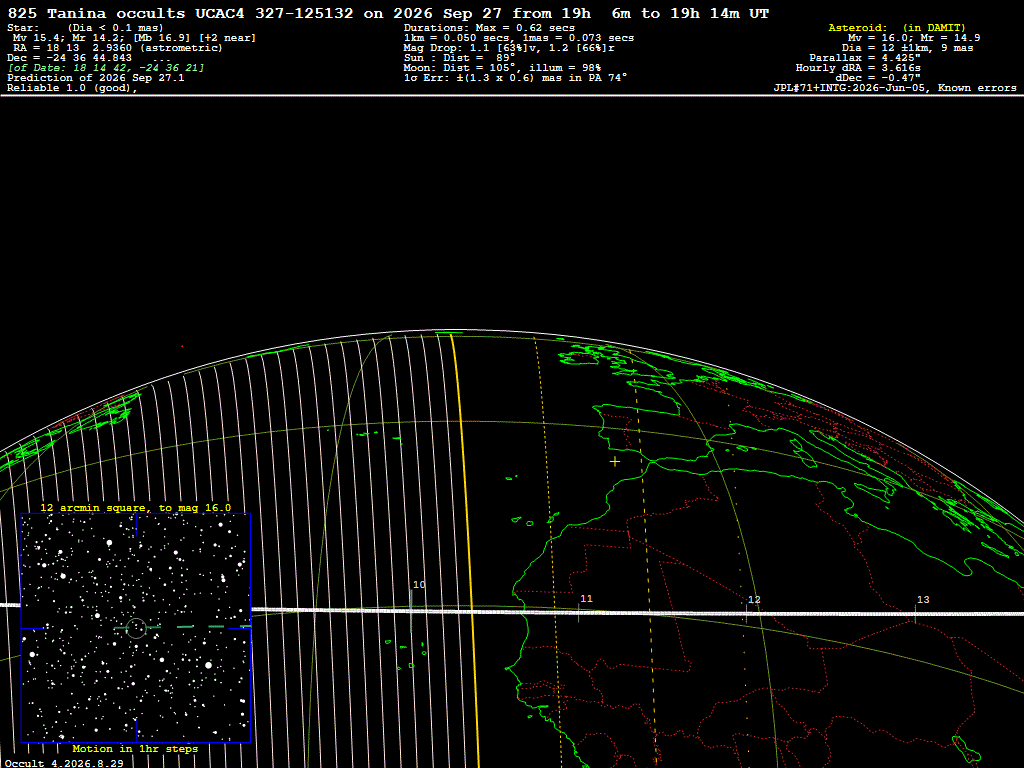Click the circled target star in finder chart
The width and height of the screenshot is (1024, 768).
tap(136, 628)
